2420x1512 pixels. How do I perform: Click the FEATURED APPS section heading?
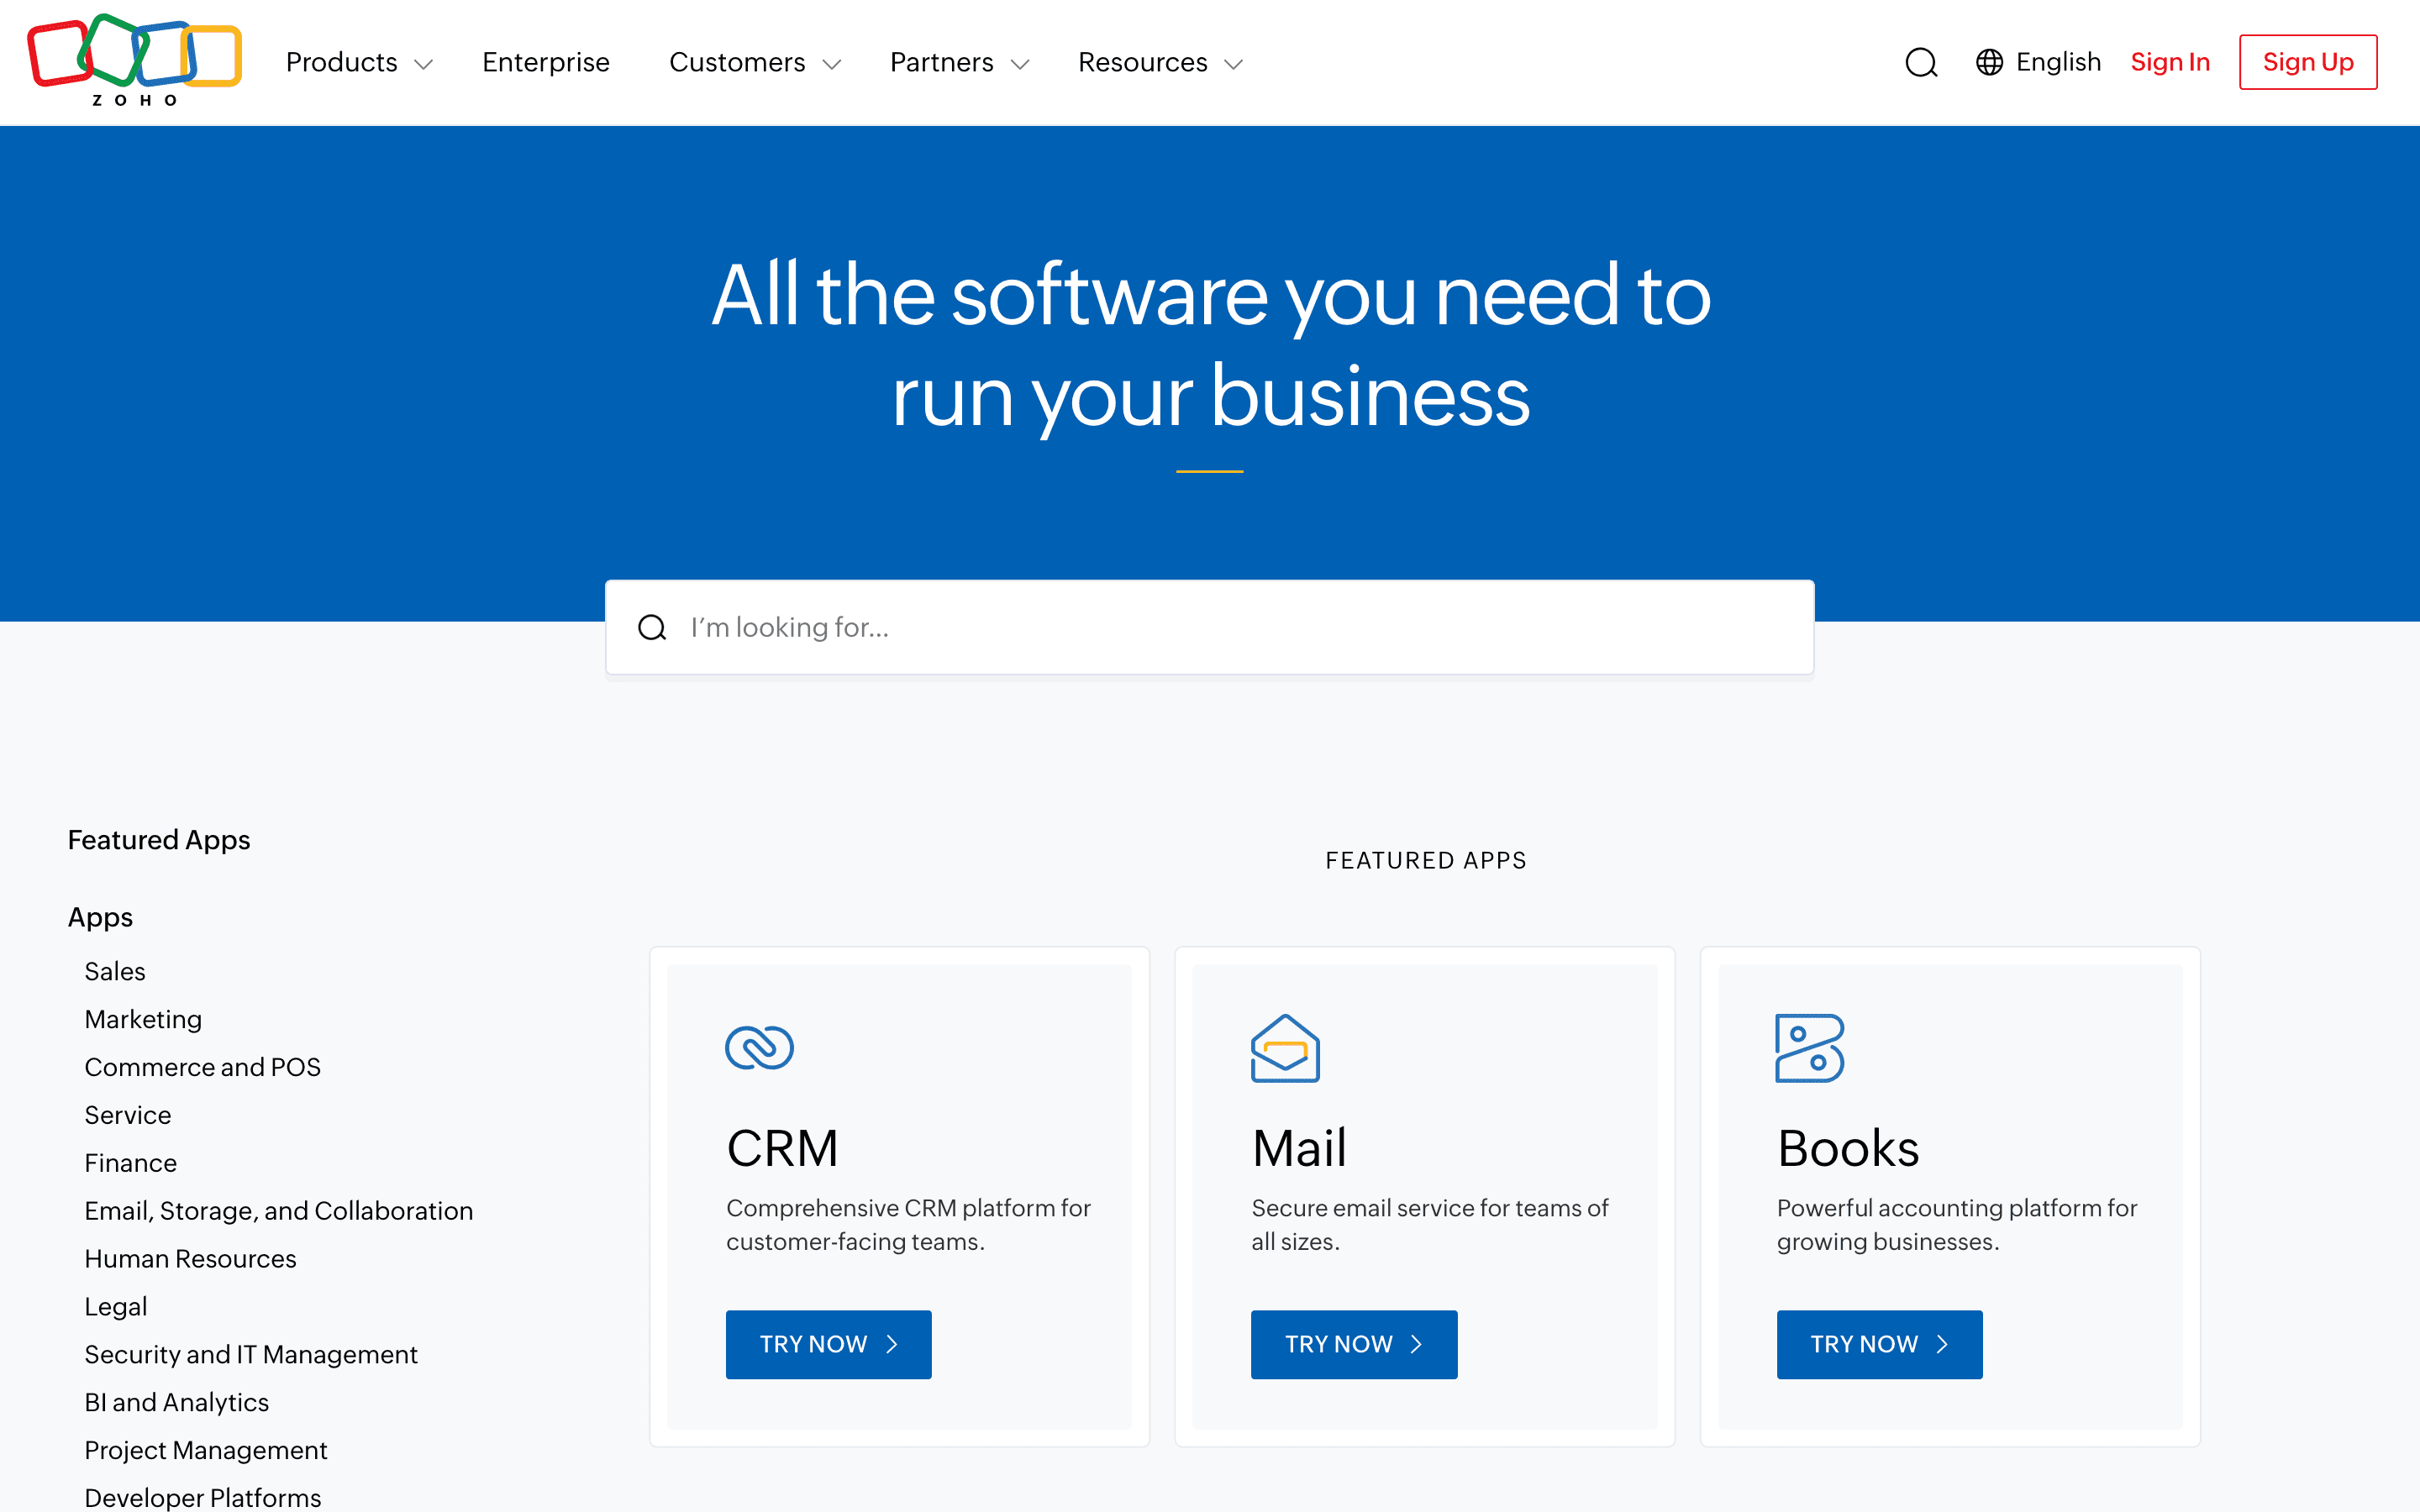pyautogui.click(x=1426, y=861)
